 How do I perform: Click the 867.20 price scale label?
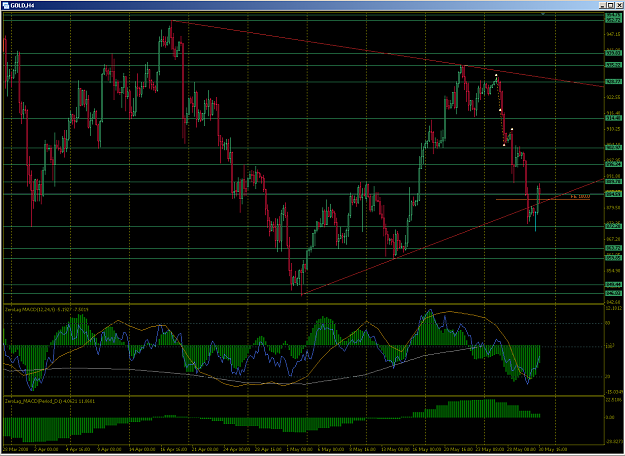(x=613, y=239)
